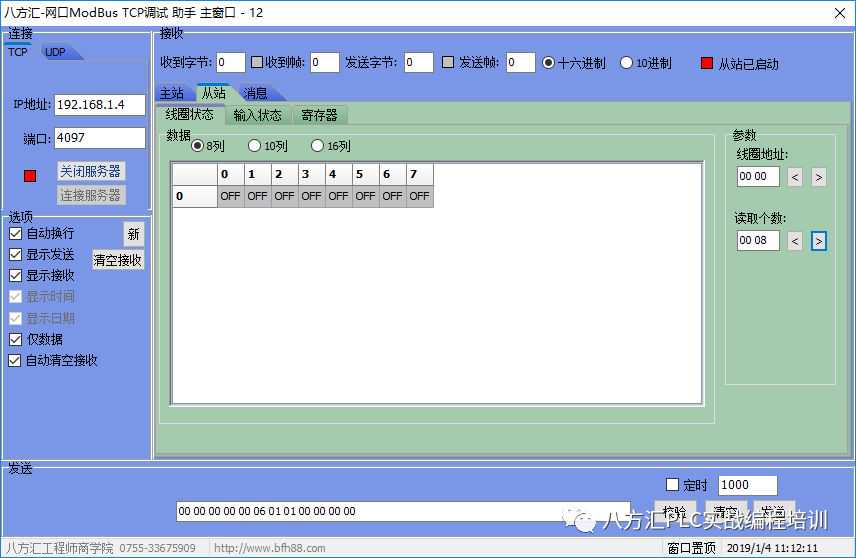Click the IP地址 input field
This screenshot has width=856, height=558.
click(x=99, y=105)
